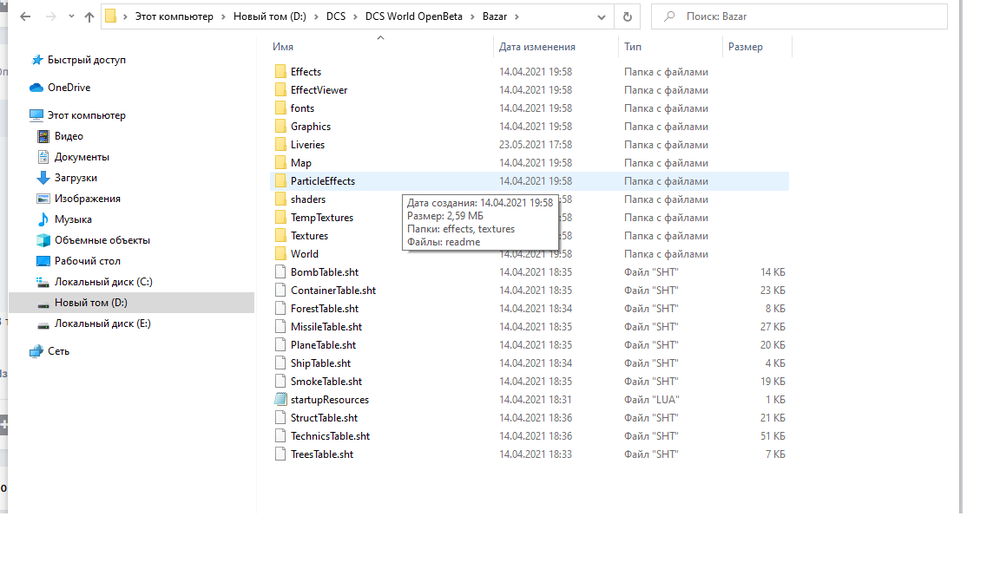Select ForestTable.sht file icon
Viewport: 1000px width, 562px height.
tap(281, 308)
